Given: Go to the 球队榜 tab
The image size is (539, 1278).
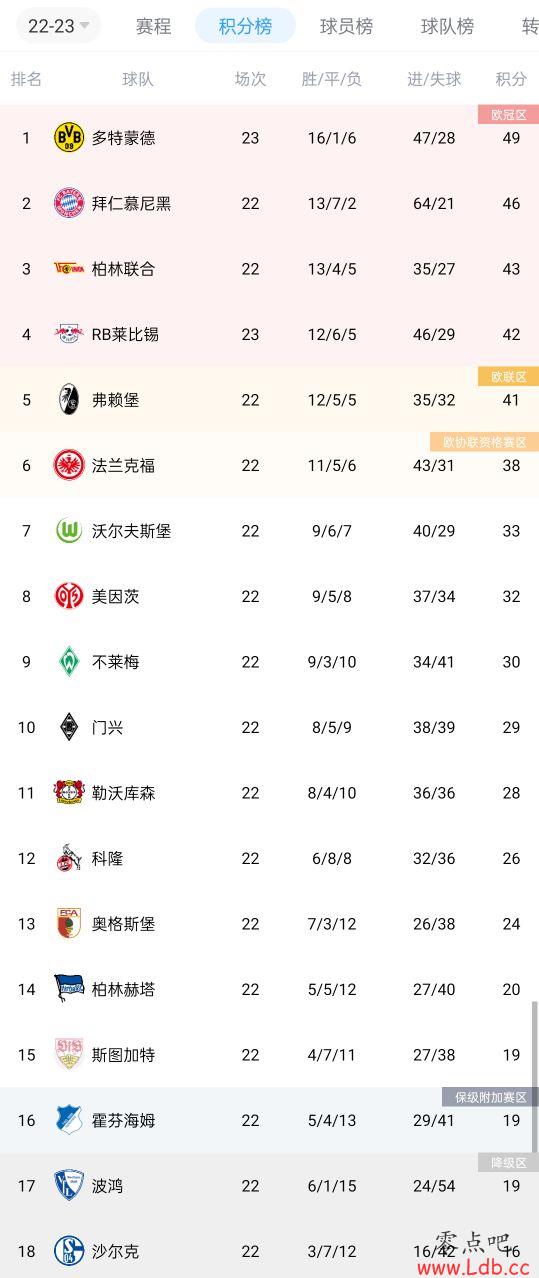Looking at the screenshot, I should (447, 26).
